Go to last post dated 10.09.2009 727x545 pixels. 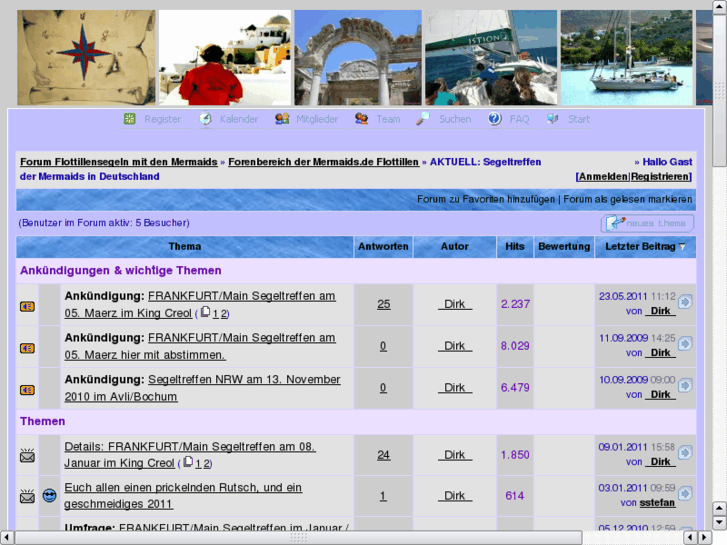tap(685, 385)
